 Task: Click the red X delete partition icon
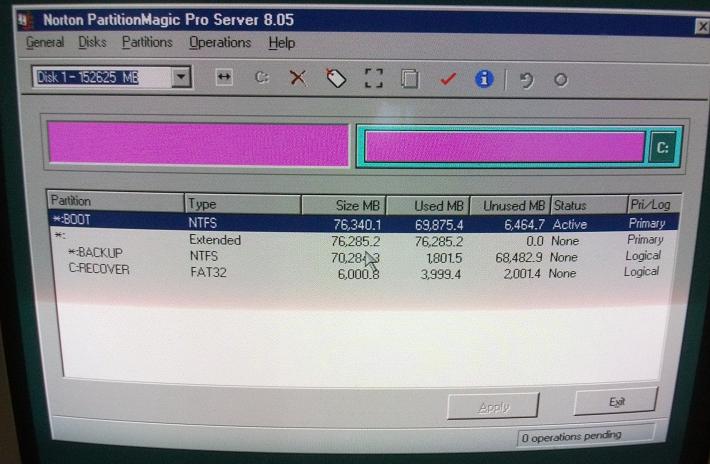[298, 78]
